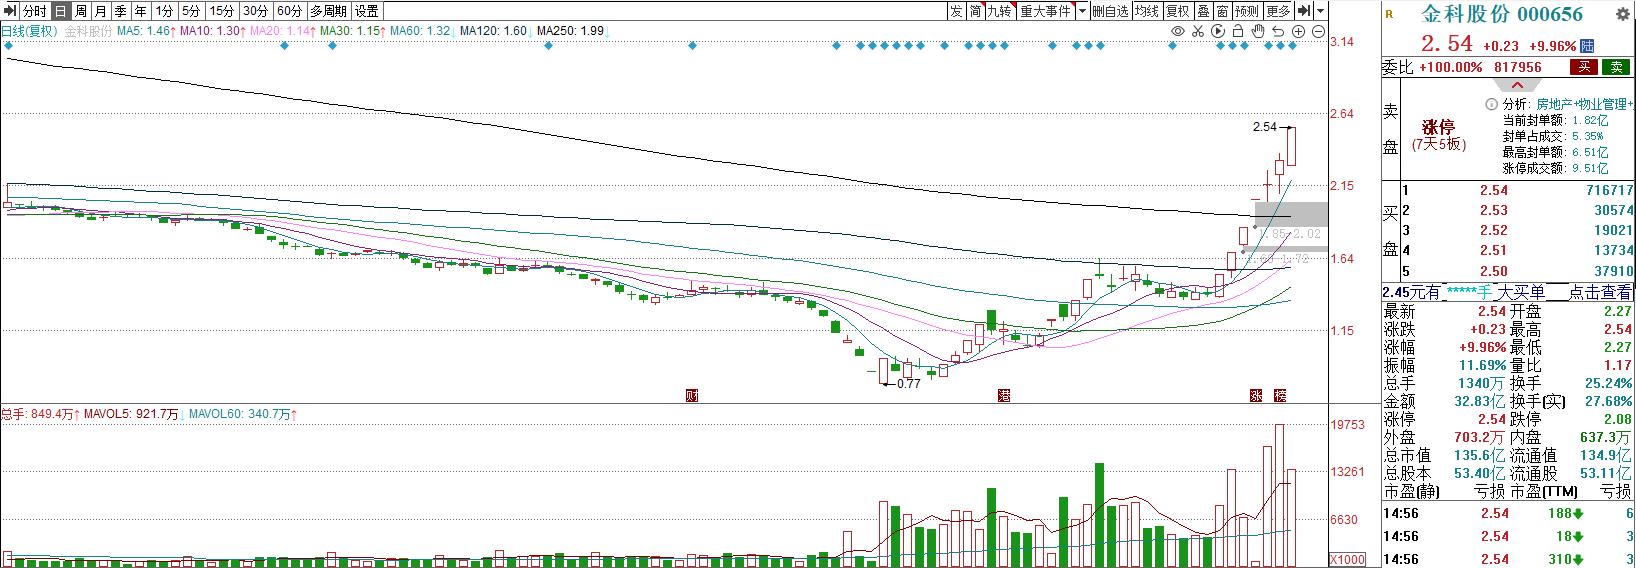Switch to the 周 weekly period tab
The image size is (1636, 568).
[x=81, y=11]
